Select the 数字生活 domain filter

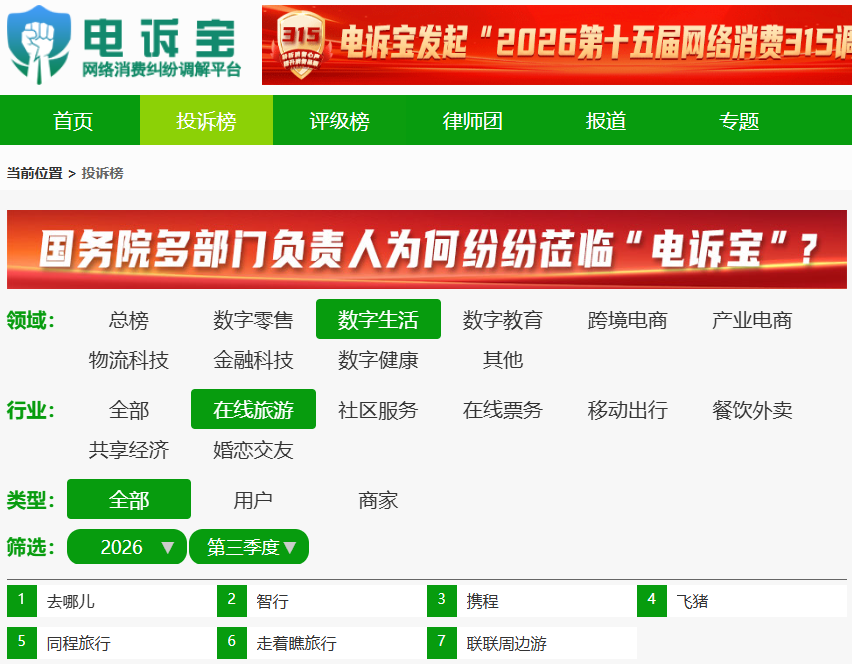coord(378,320)
